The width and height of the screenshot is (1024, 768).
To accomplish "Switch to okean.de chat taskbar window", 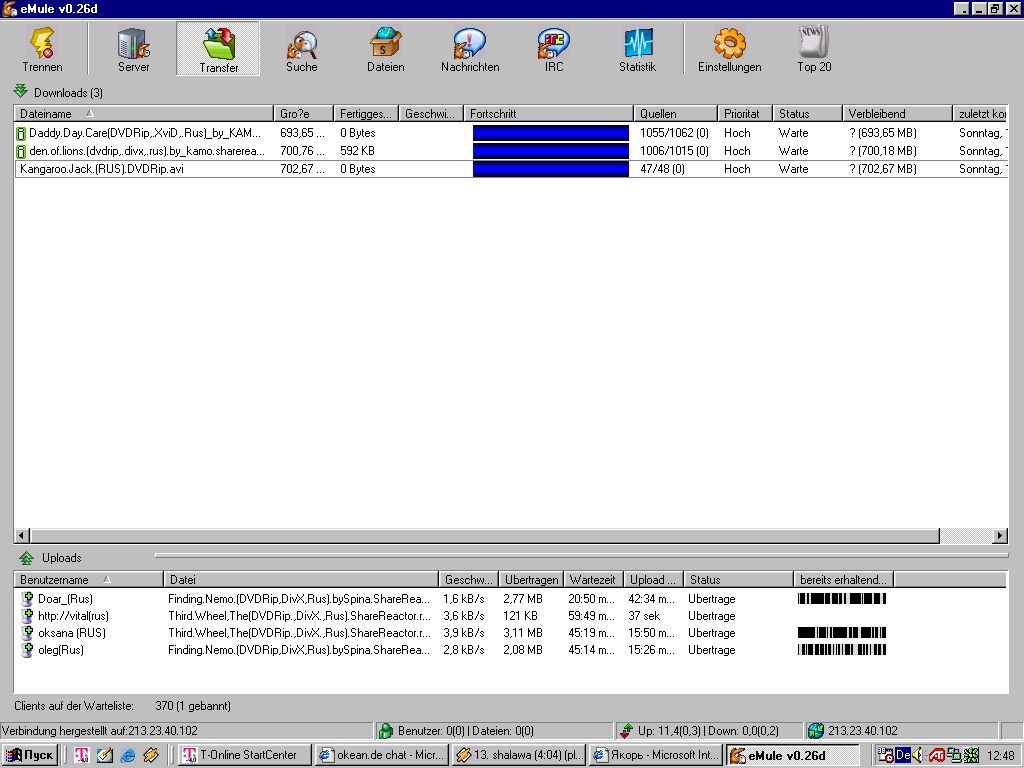I will coord(382,755).
